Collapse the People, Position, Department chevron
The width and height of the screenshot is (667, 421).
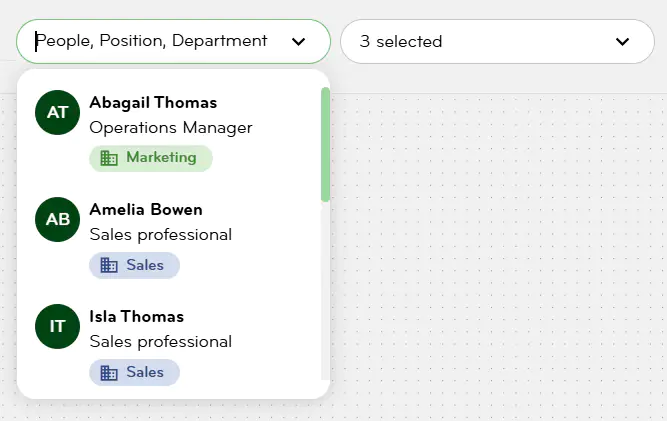click(x=298, y=42)
